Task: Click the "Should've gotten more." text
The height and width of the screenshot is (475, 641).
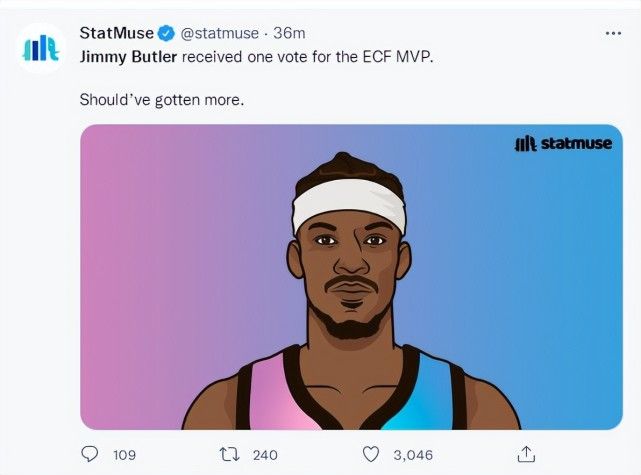Action: (x=162, y=100)
